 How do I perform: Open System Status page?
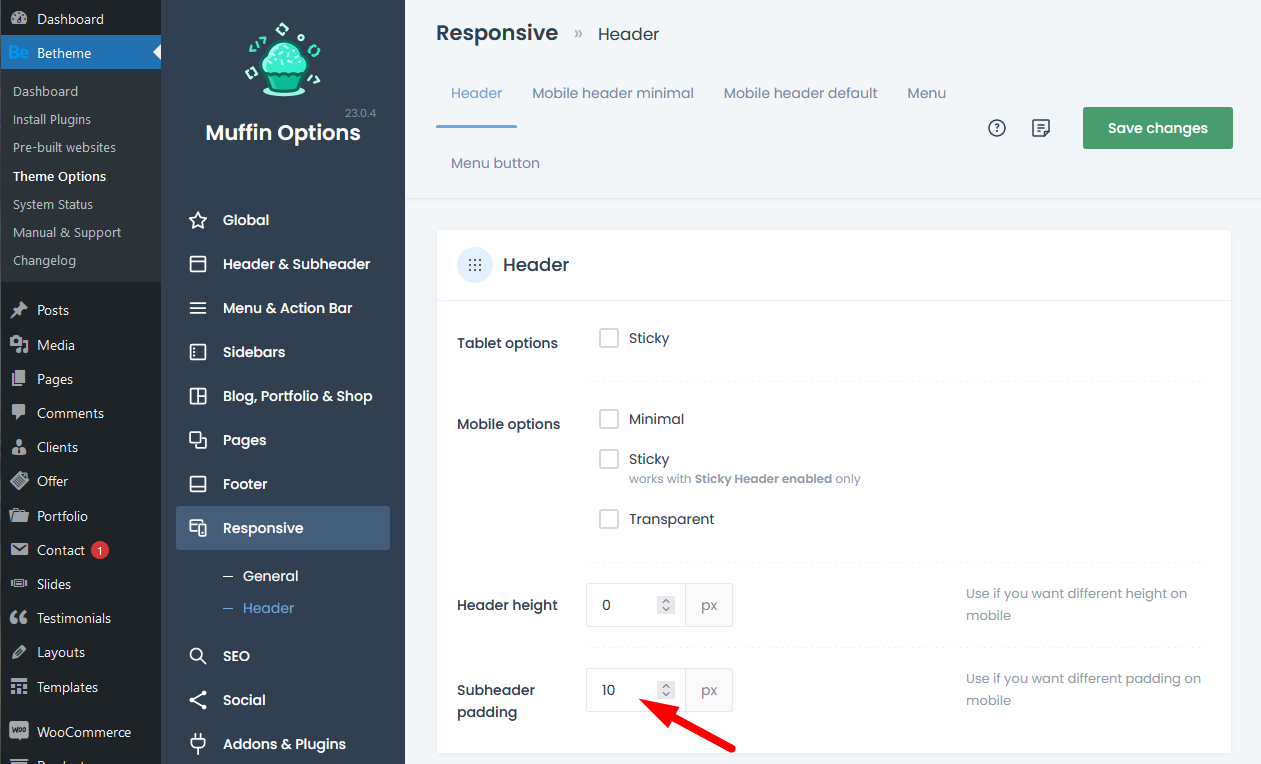click(x=53, y=204)
